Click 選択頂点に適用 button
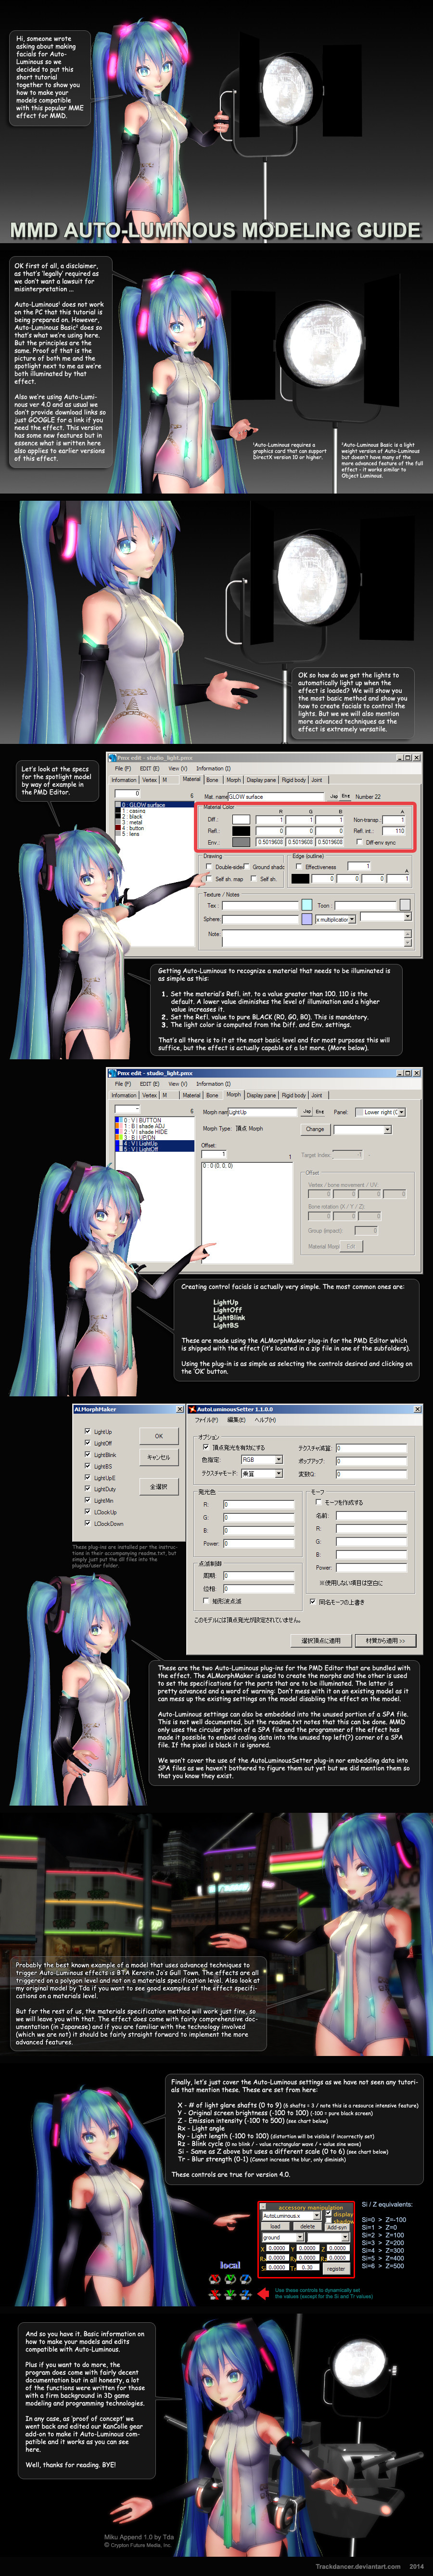The image size is (433, 2576). (321, 1641)
